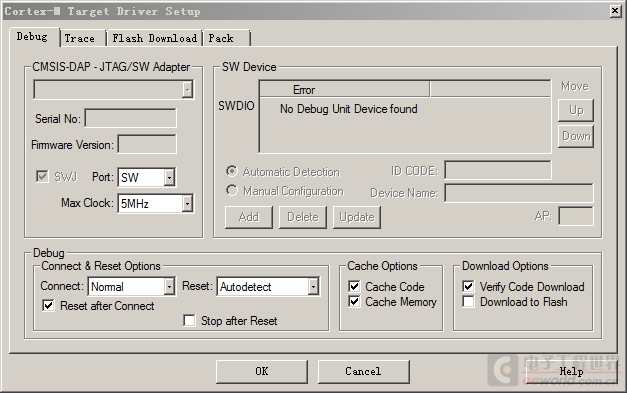Open the Reset Autodetect dropdown
The height and width of the screenshot is (393, 627).
click(x=268, y=286)
